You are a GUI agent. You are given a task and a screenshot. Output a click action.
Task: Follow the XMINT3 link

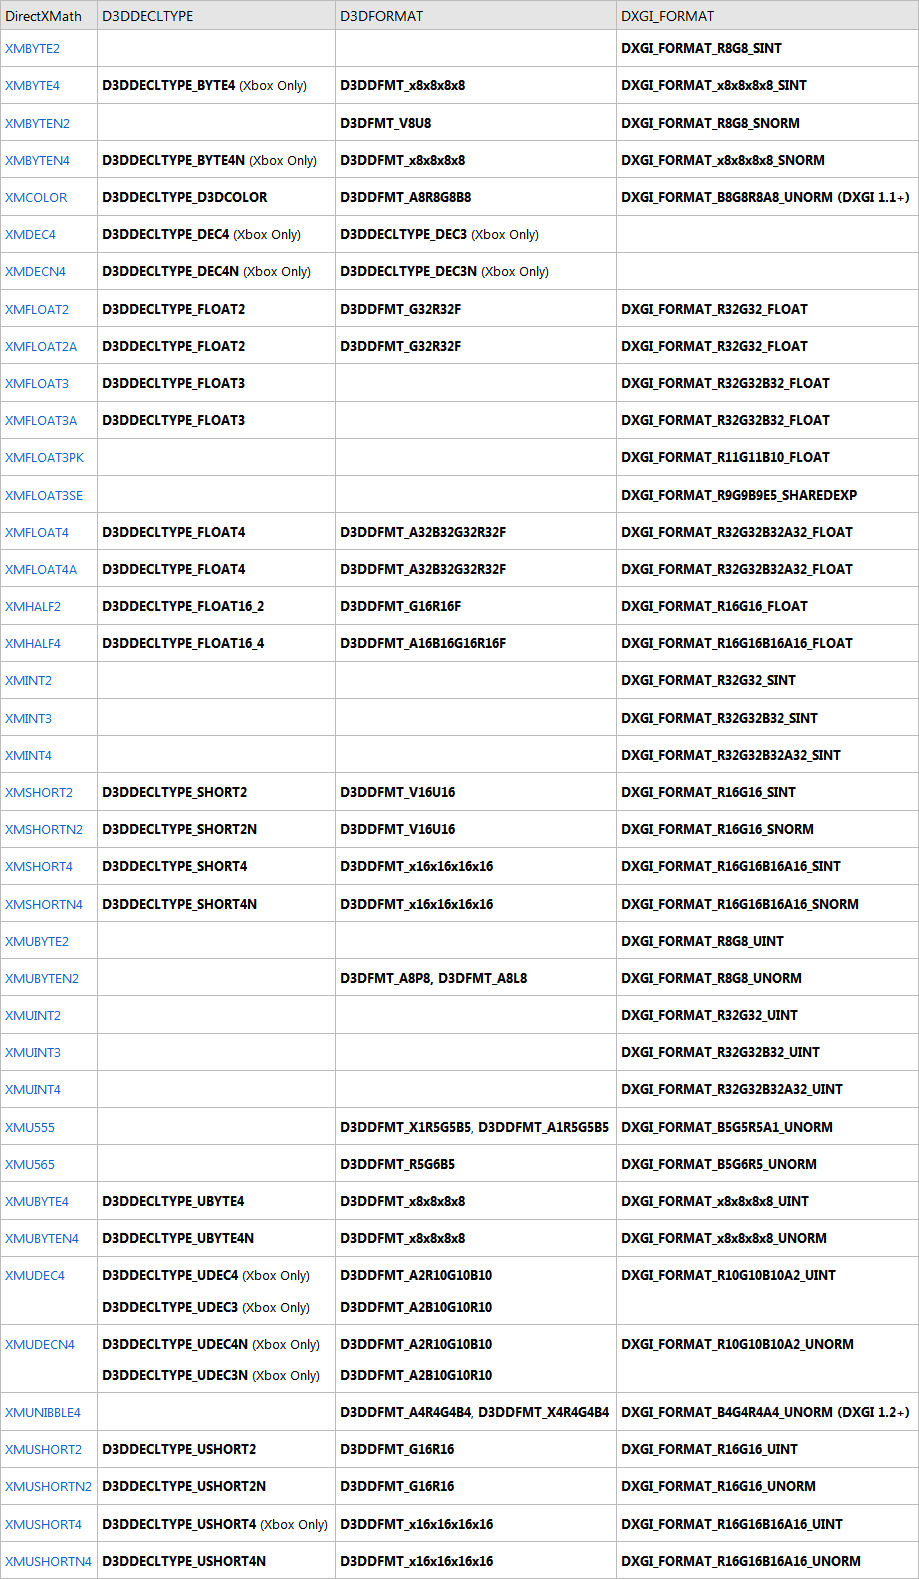pyautogui.click(x=28, y=718)
